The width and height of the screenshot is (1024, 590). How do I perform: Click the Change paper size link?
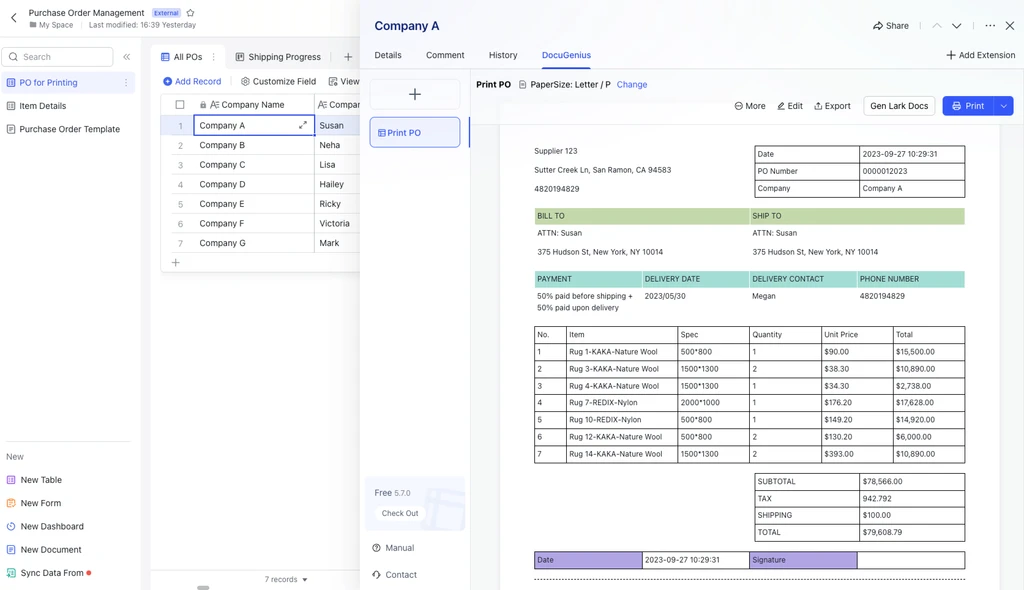pyautogui.click(x=632, y=84)
